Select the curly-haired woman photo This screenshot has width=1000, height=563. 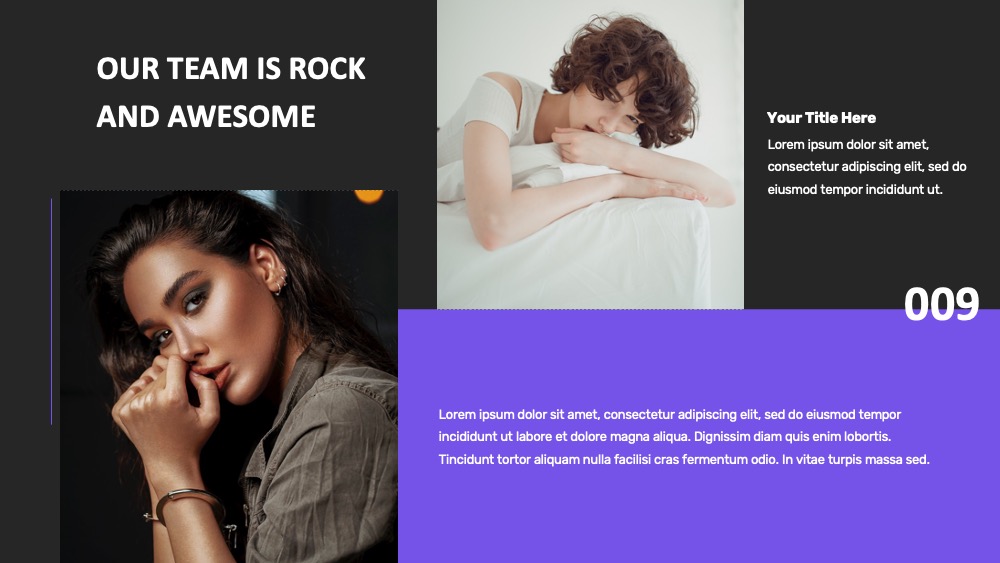click(590, 154)
